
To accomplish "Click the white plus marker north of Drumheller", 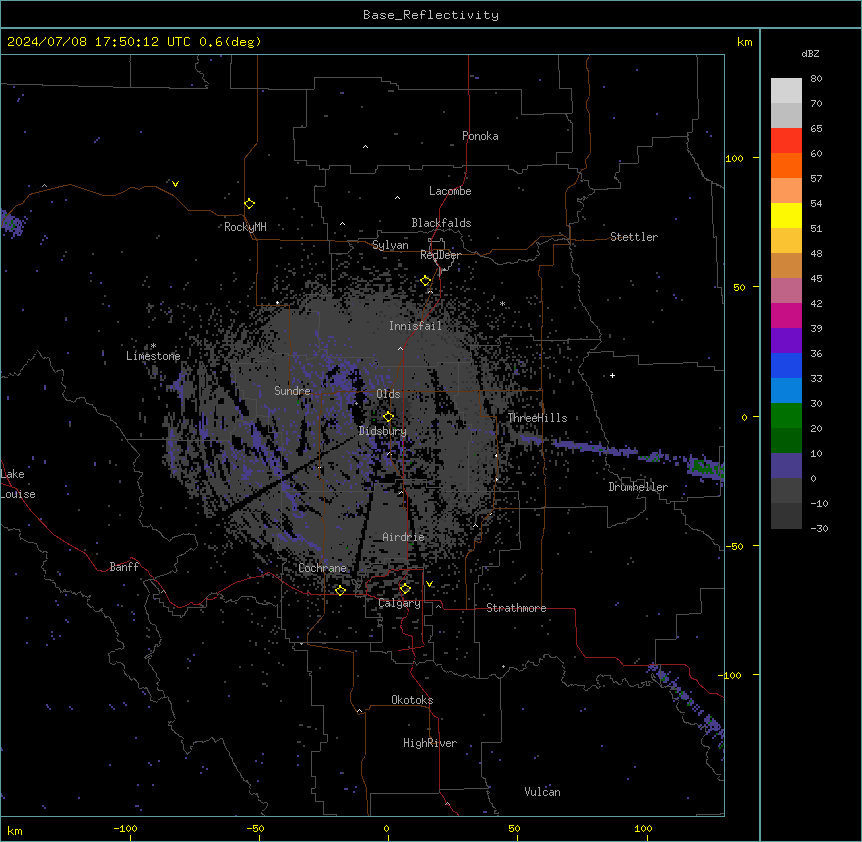I will 612,375.
